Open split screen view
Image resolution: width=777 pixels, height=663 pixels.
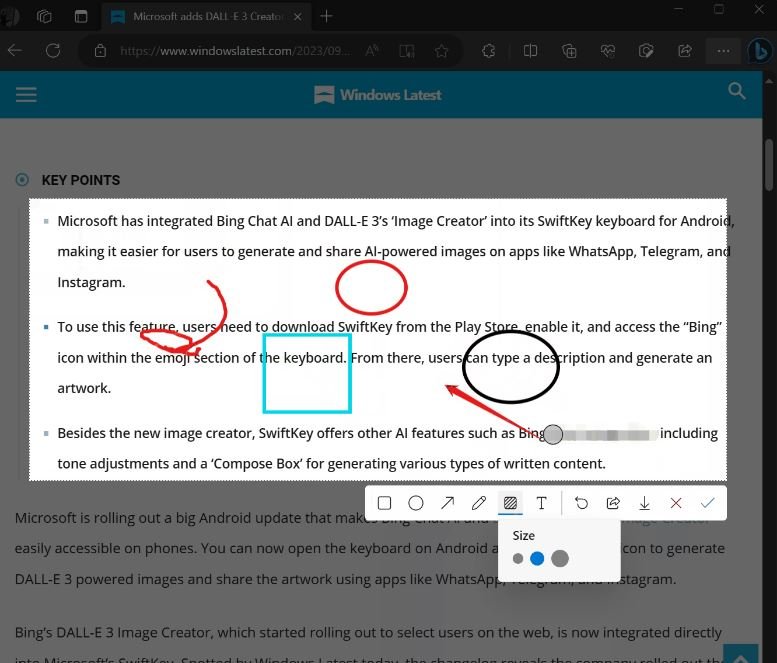click(x=530, y=51)
